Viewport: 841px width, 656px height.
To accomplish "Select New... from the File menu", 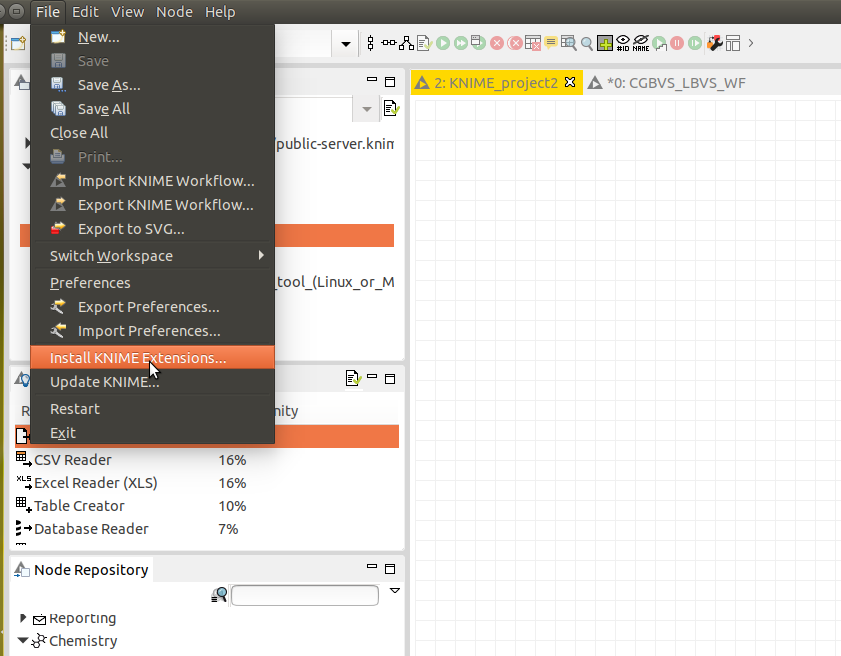I will point(153,37).
